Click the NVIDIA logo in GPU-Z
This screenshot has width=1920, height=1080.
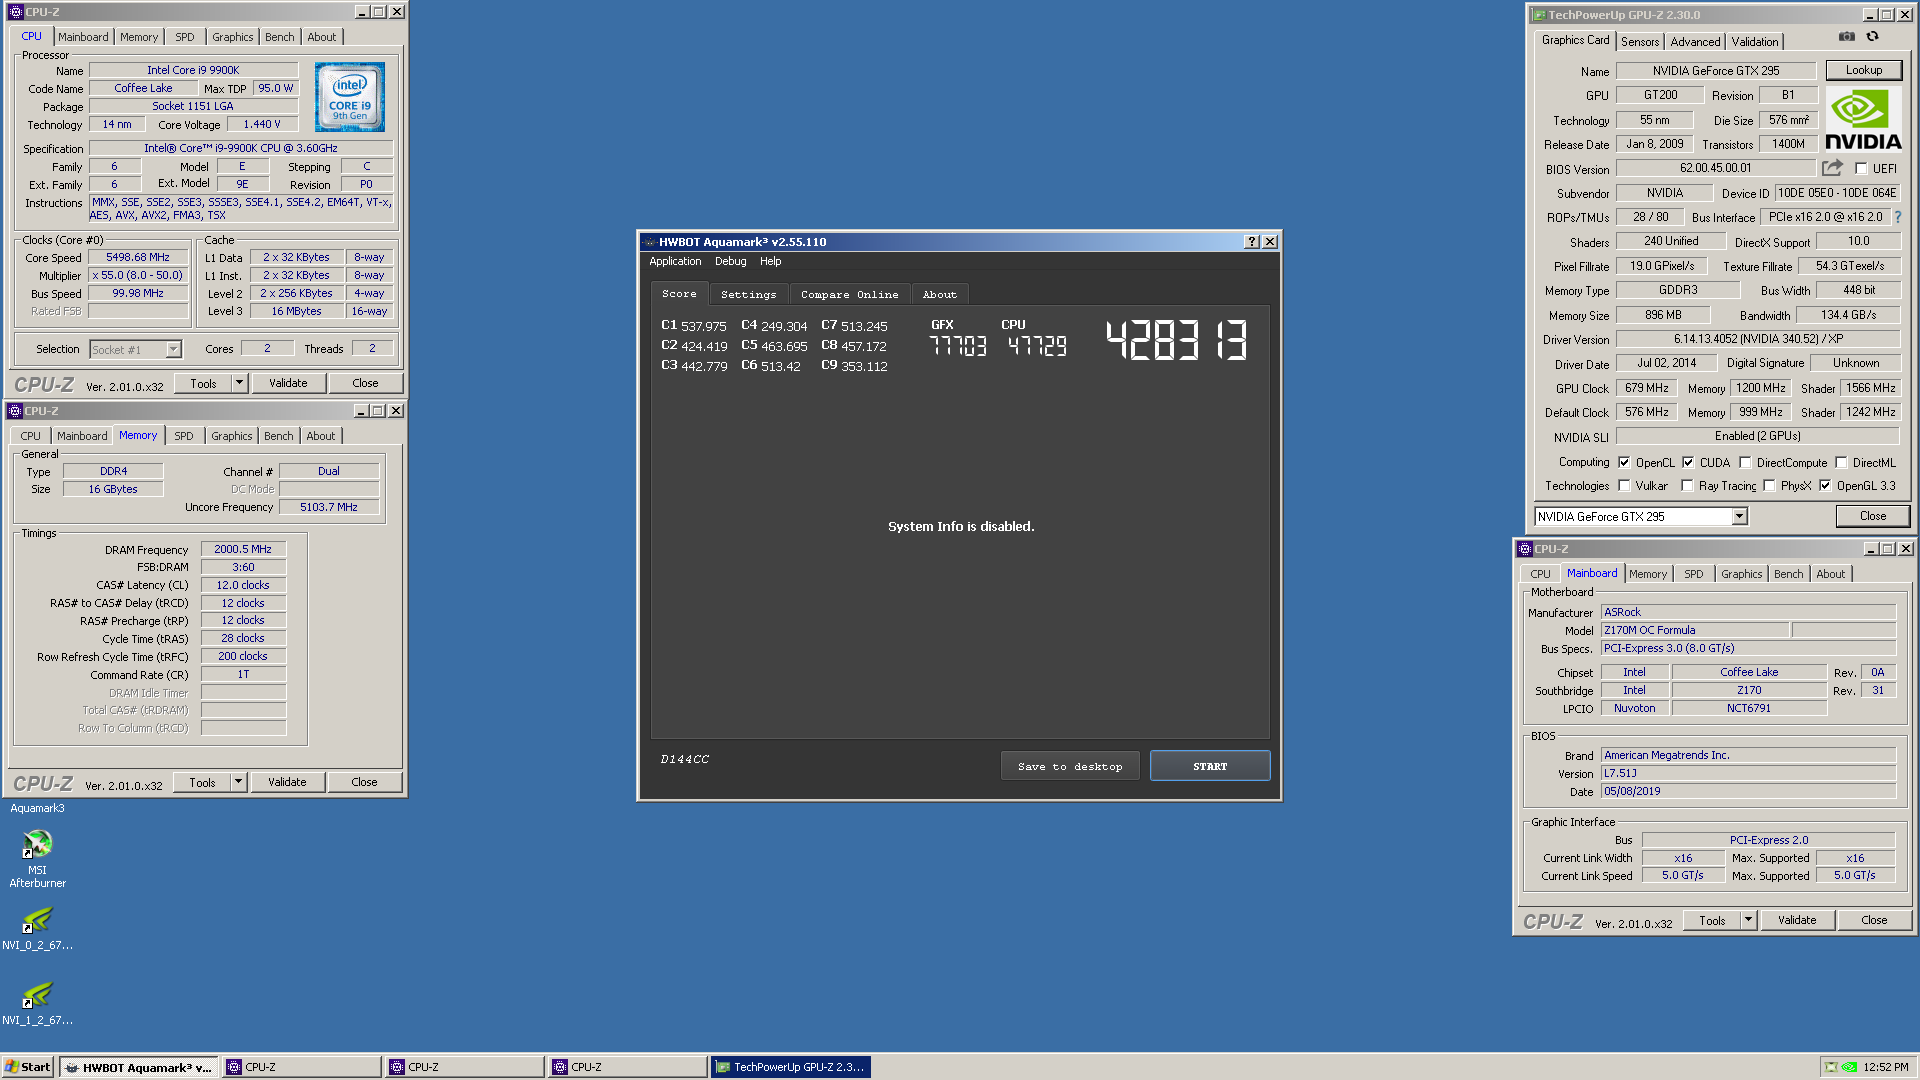pos(1863,119)
